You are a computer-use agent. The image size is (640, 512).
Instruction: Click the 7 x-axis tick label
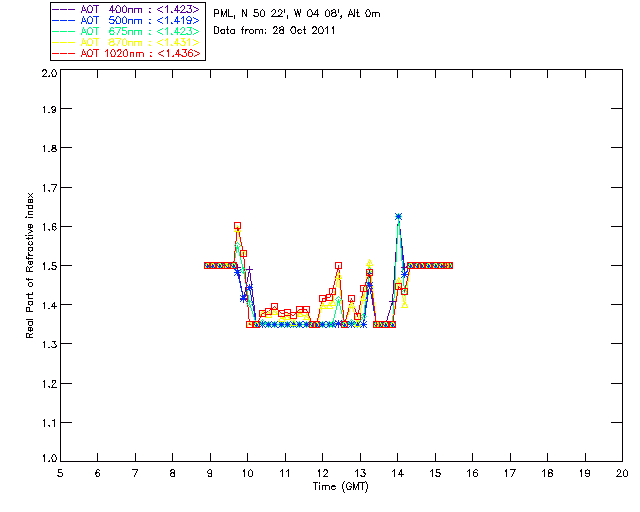(135, 473)
